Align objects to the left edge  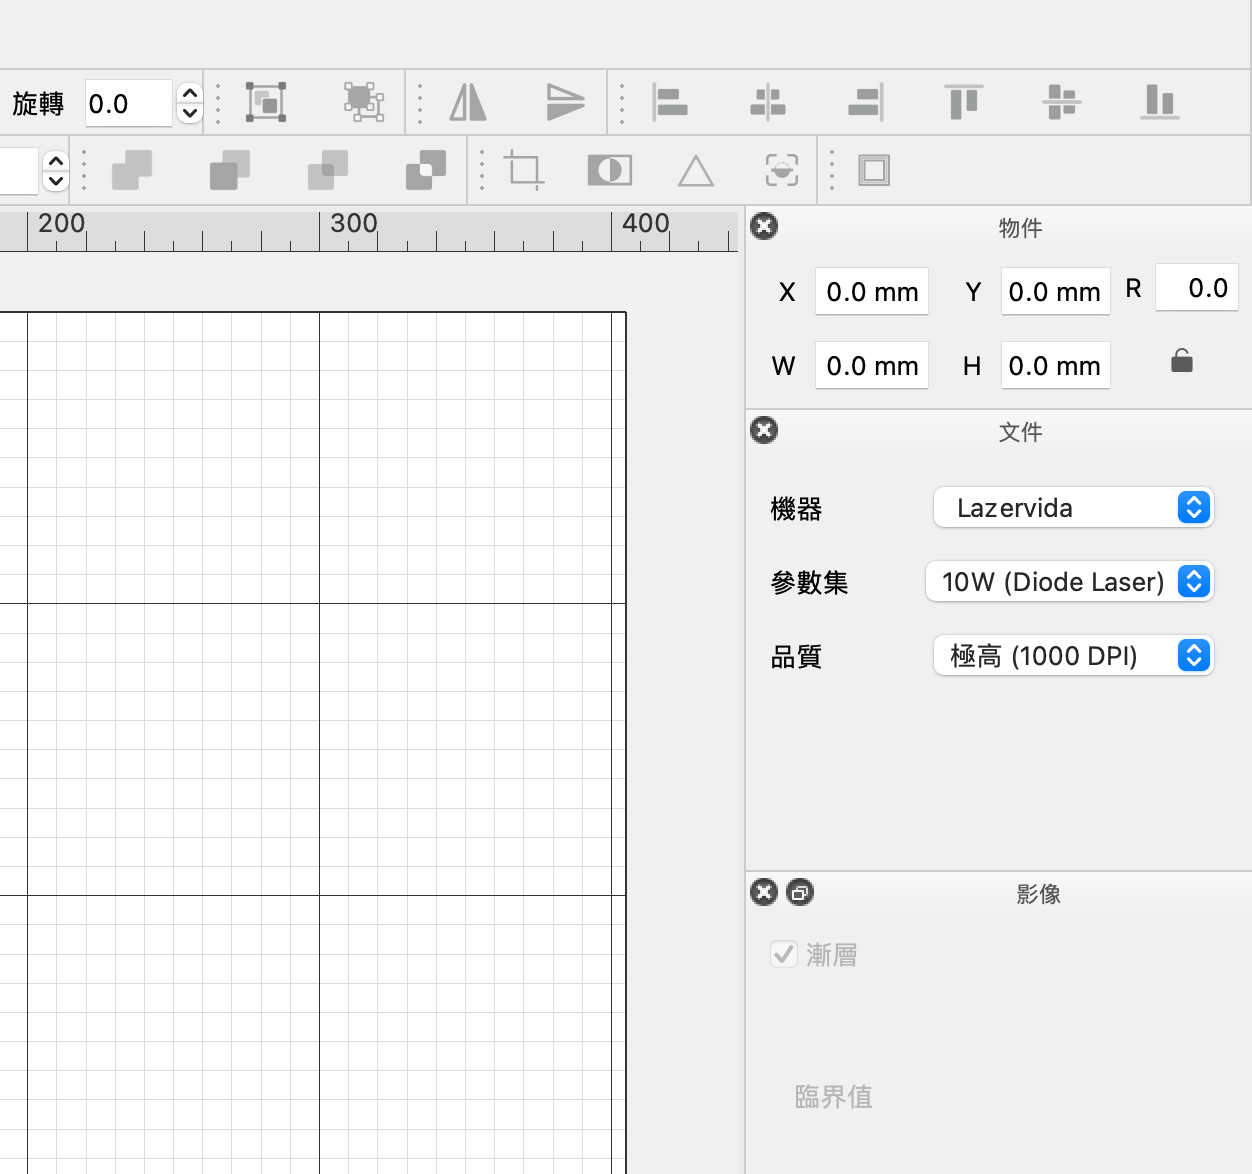(x=669, y=102)
